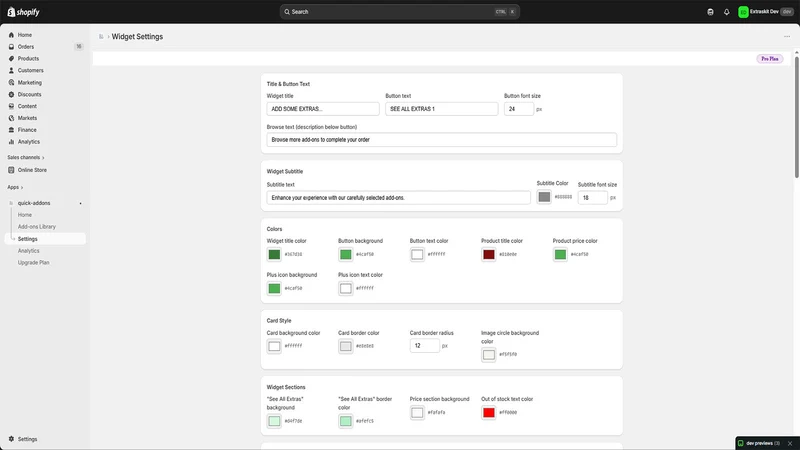This screenshot has width=800, height=450.
Task: Click the Finance bank icon
Action: tap(11, 130)
